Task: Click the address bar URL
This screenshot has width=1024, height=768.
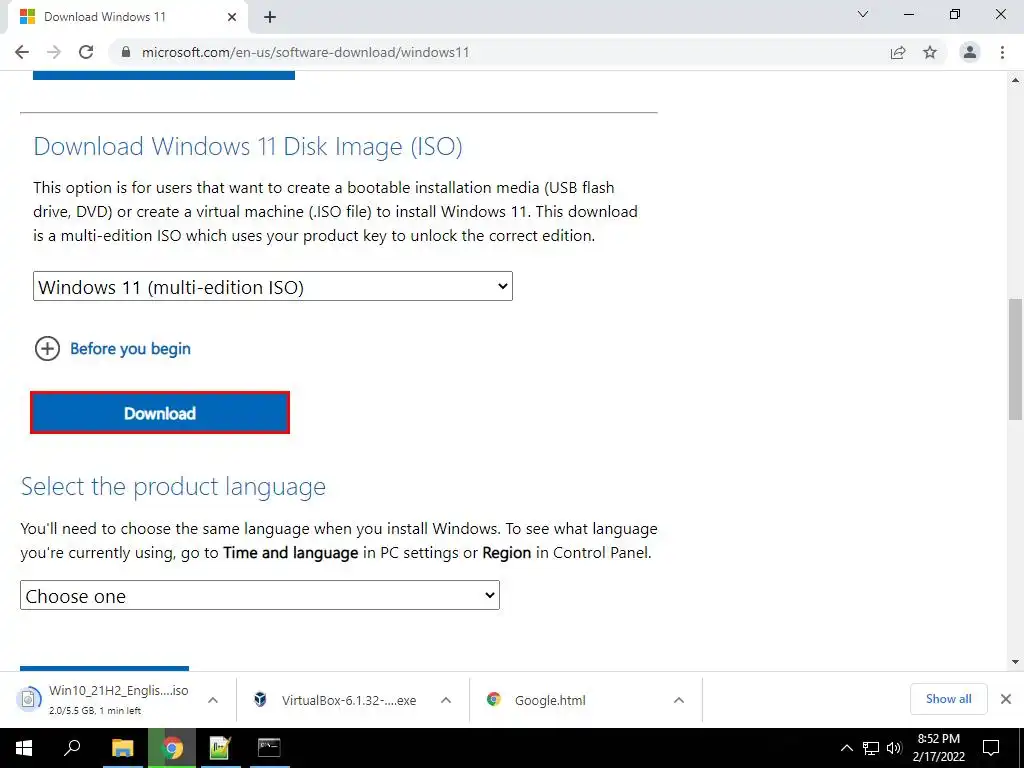Action: [x=306, y=52]
